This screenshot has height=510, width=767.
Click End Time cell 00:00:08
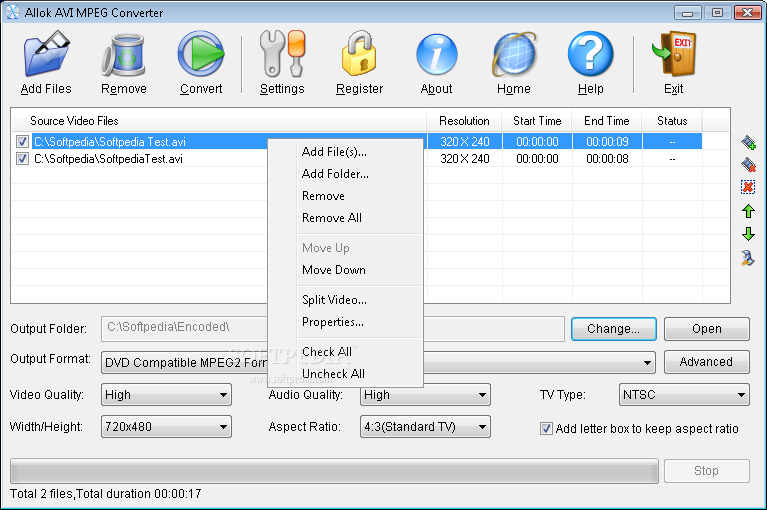[x=607, y=159]
